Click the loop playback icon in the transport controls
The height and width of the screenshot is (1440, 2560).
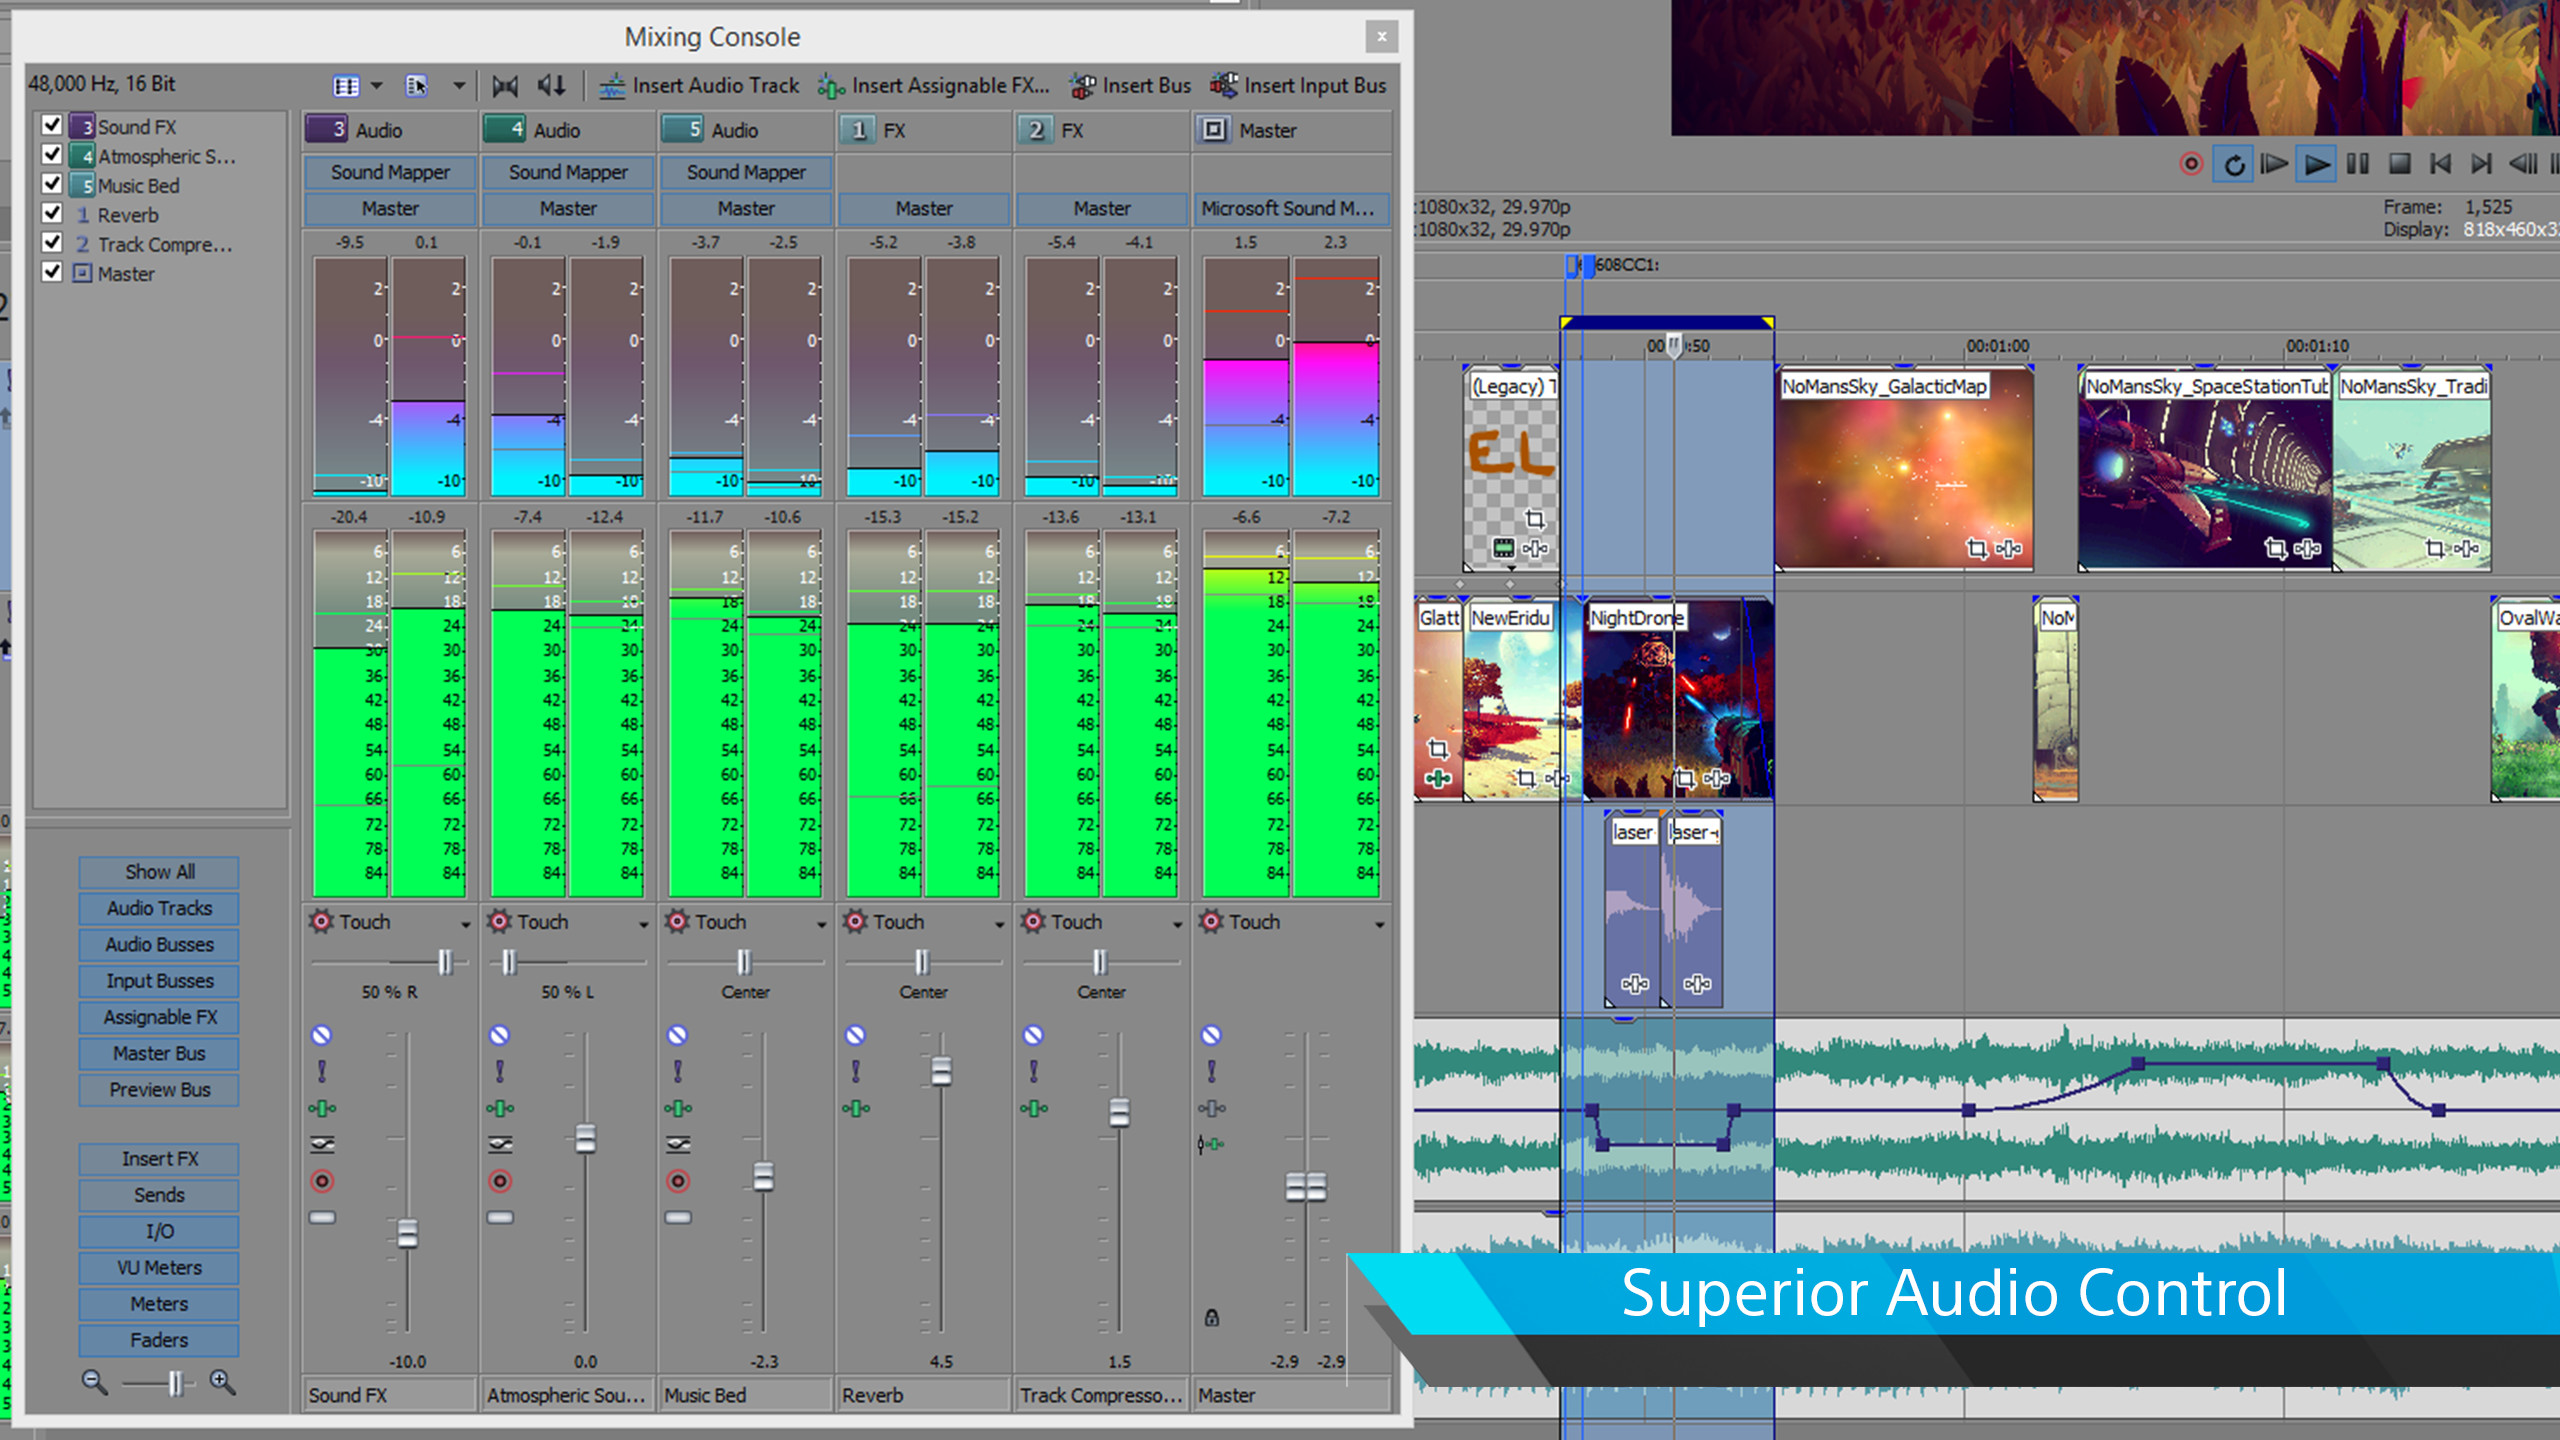[x=2234, y=164]
